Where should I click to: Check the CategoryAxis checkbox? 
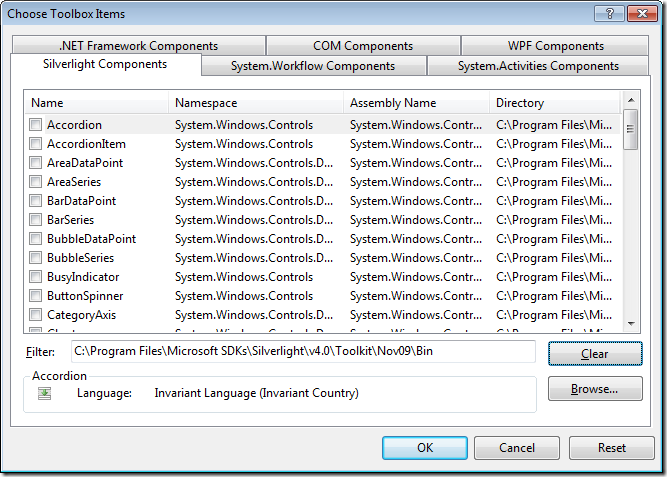pos(35,314)
